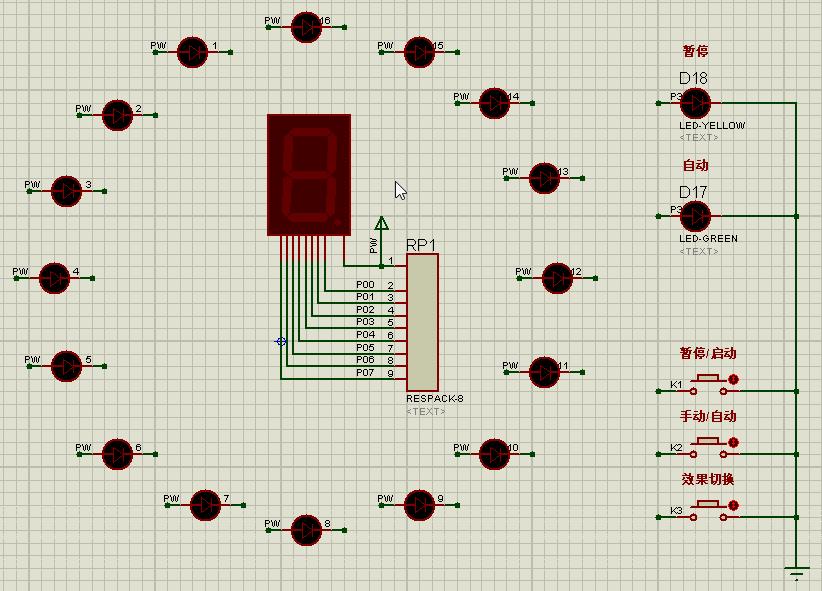Select LED number 16 at top
The height and width of the screenshot is (591, 822).
(306, 27)
